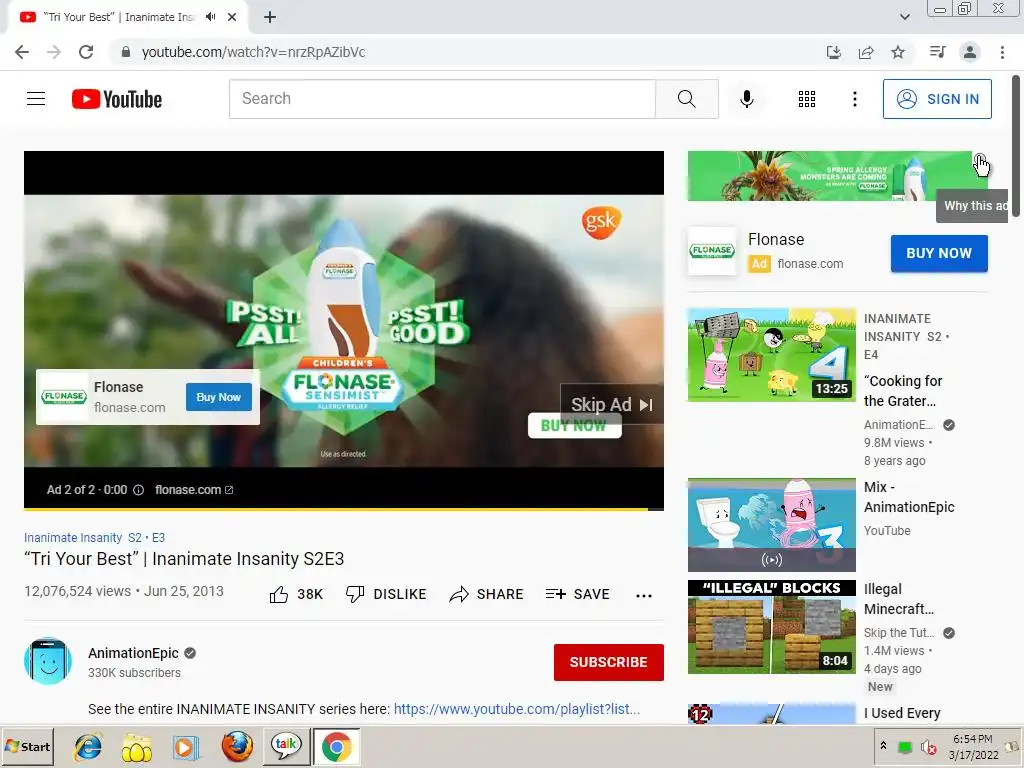This screenshot has width=1024, height=768.
Task: Click the search magnifier button
Action: (x=686, y=99)
